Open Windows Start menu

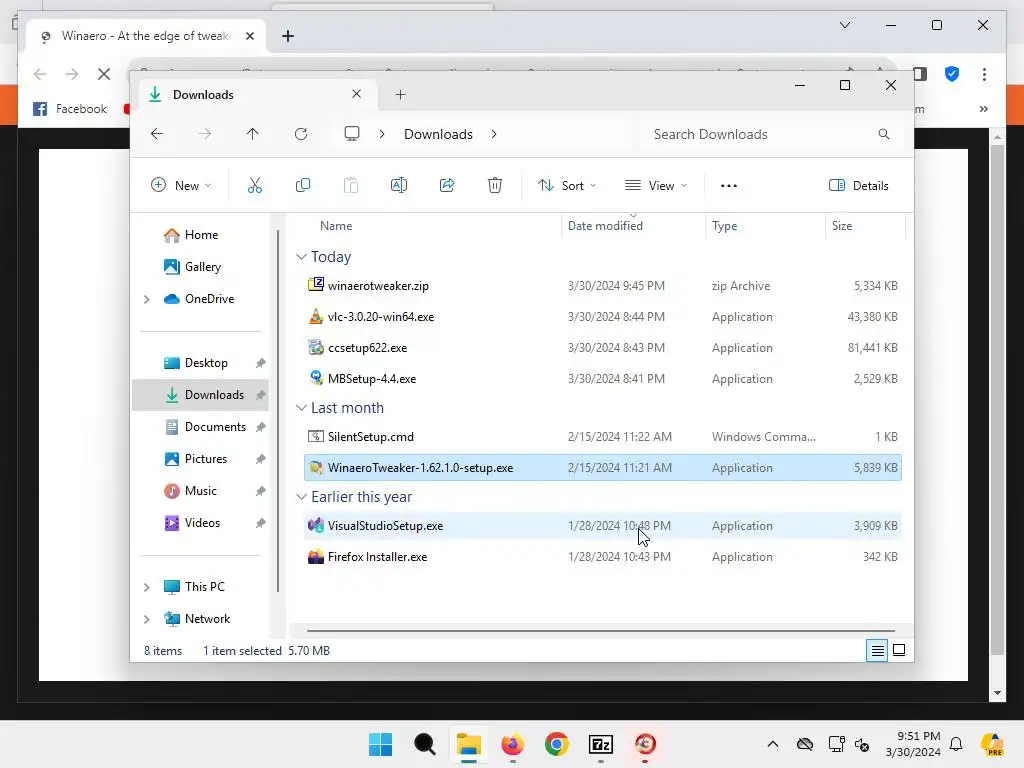click(381, 744)
